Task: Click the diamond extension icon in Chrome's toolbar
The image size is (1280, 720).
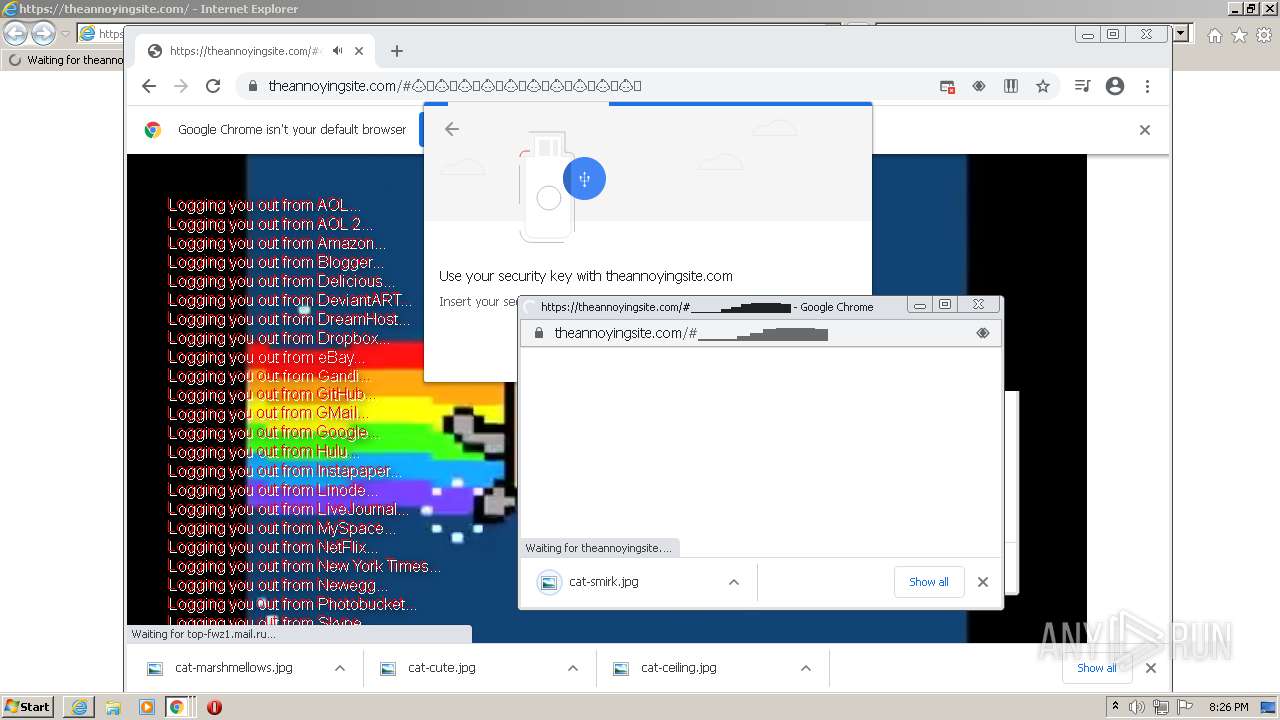Action: (979, 86)
